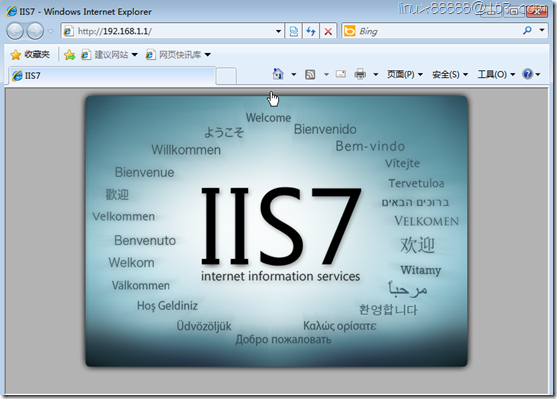Open recent pages dropdown next to Forward
557x399 pixels.
coord(50,31)
